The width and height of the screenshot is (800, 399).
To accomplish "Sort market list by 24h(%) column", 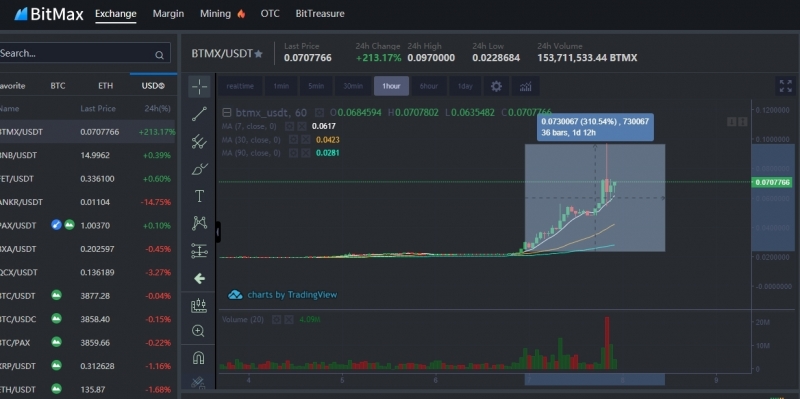I will tap(158, 109).
